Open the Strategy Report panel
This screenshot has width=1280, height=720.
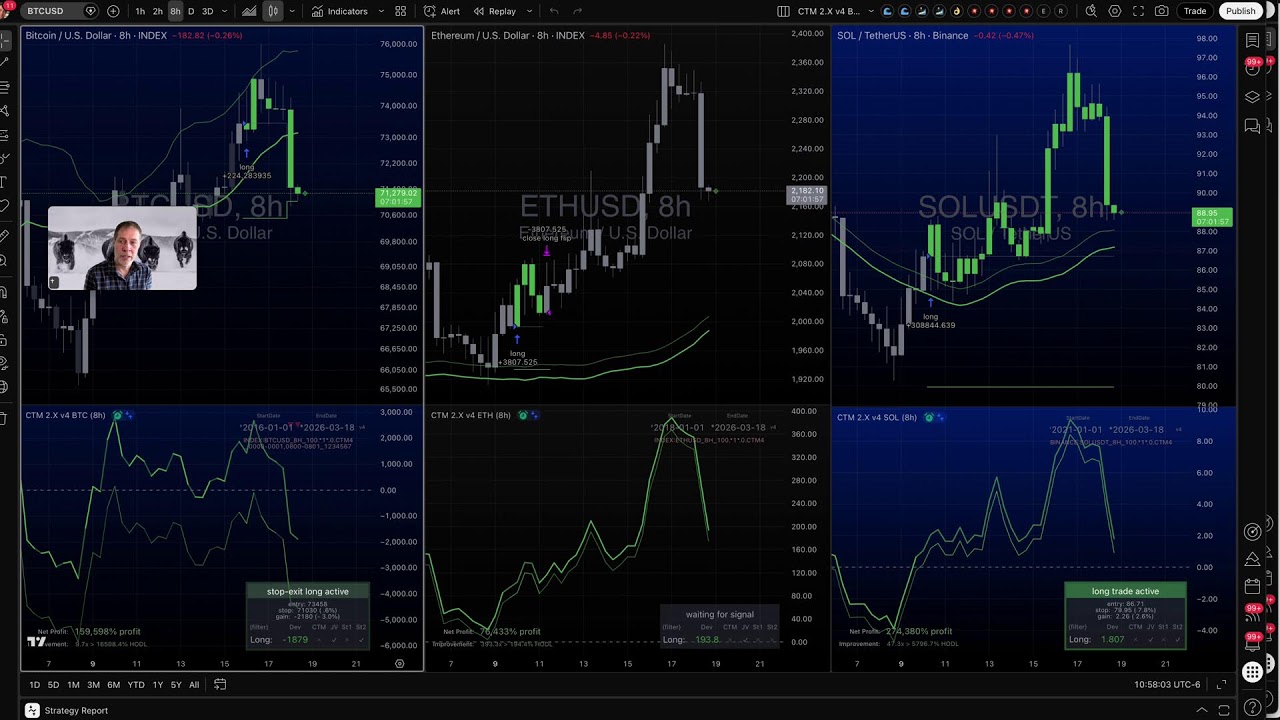76,711
